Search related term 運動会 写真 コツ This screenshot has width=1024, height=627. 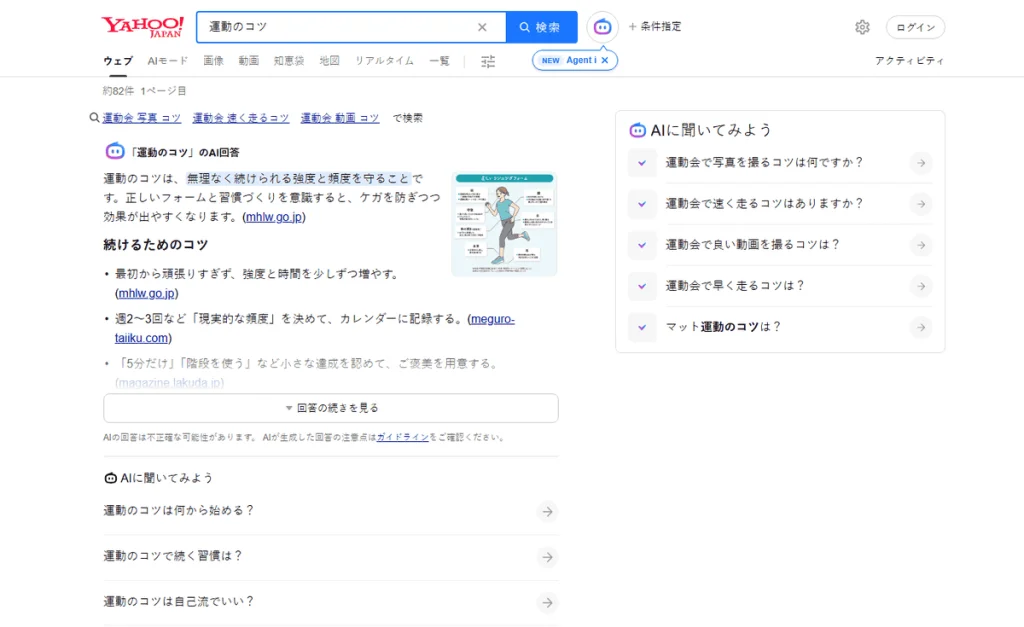[x=142, y=118]
